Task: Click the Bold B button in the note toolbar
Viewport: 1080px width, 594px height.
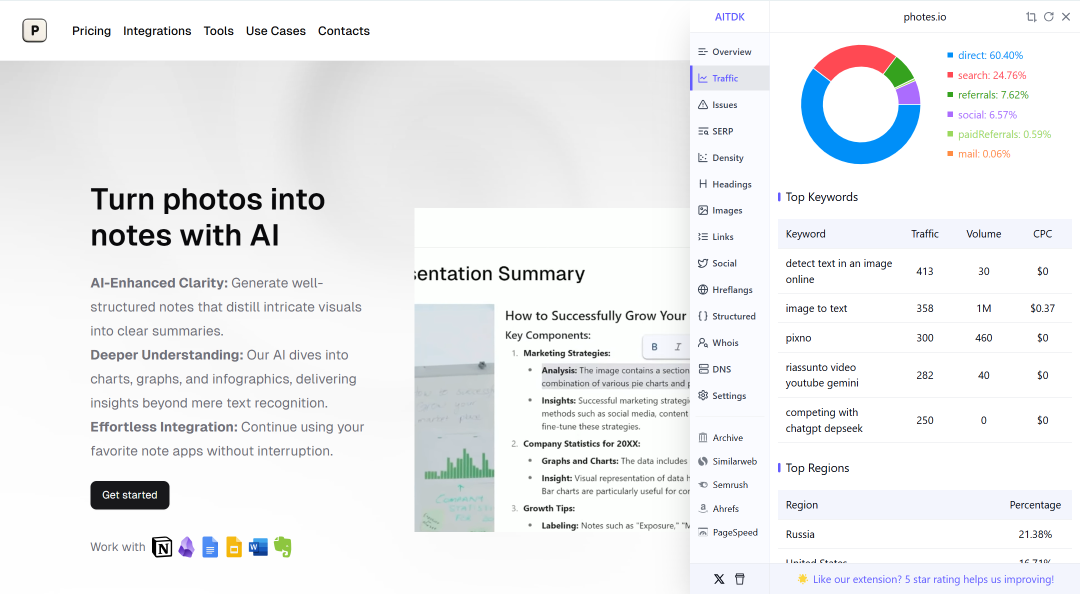Action: pos(654,347)
